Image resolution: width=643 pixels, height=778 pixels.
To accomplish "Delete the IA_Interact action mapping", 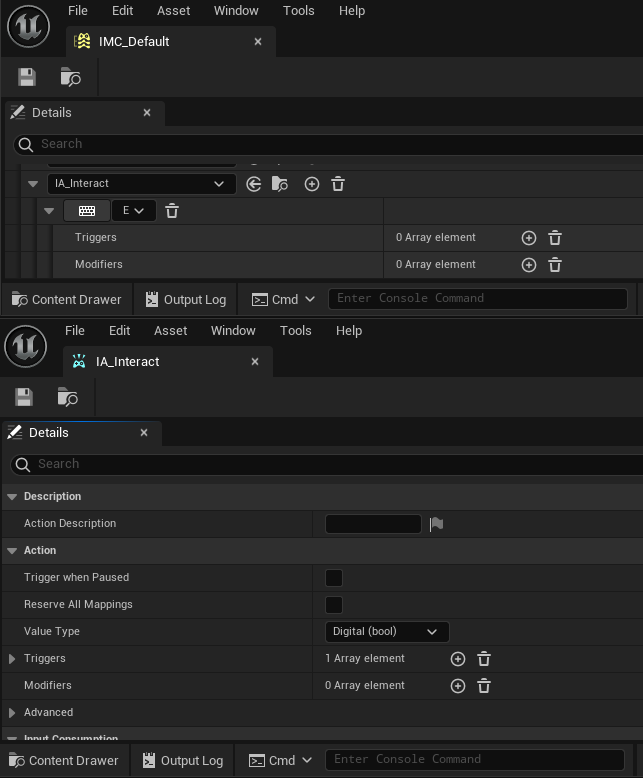I will point(338,184).
